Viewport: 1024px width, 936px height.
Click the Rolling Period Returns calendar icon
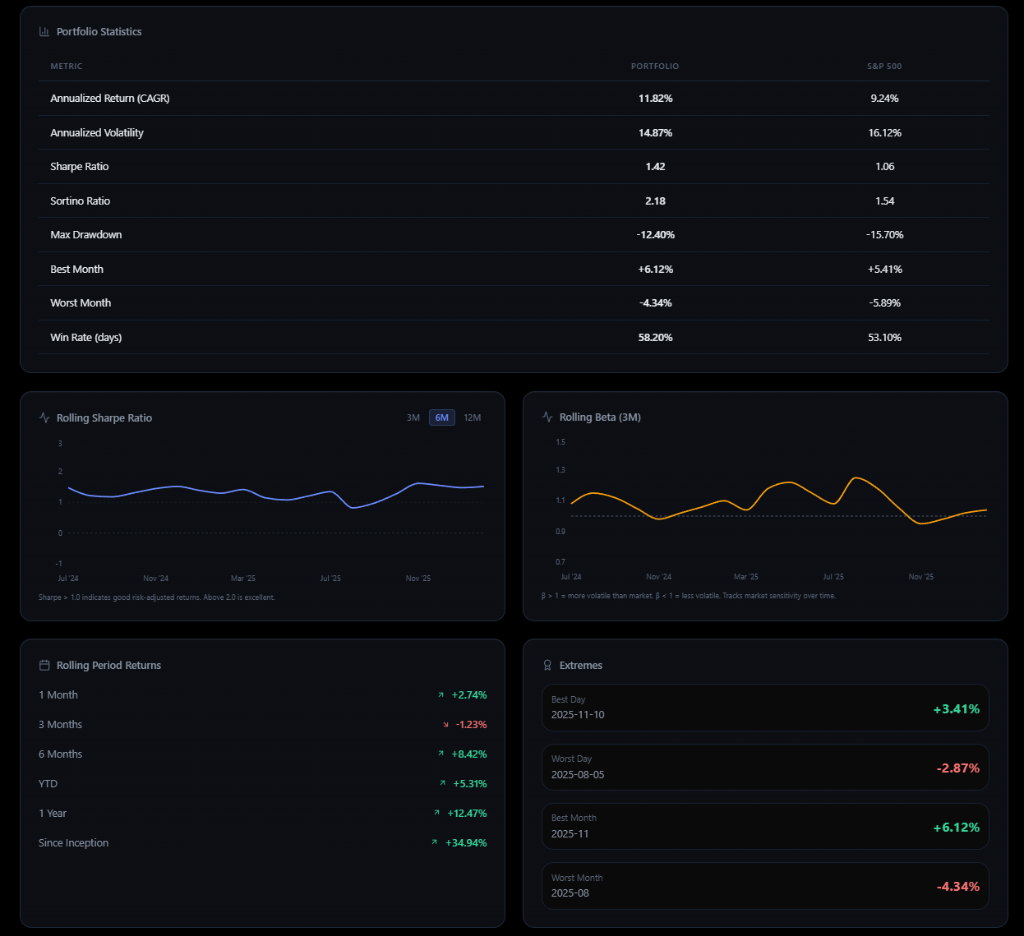[x=44, y=665]
